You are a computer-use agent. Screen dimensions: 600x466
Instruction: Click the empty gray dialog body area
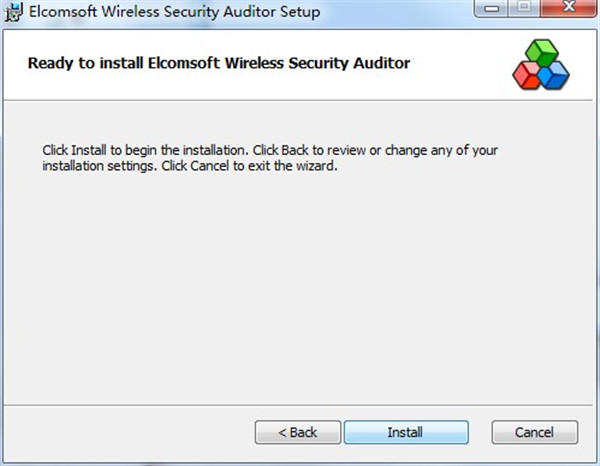click(298, 287)
